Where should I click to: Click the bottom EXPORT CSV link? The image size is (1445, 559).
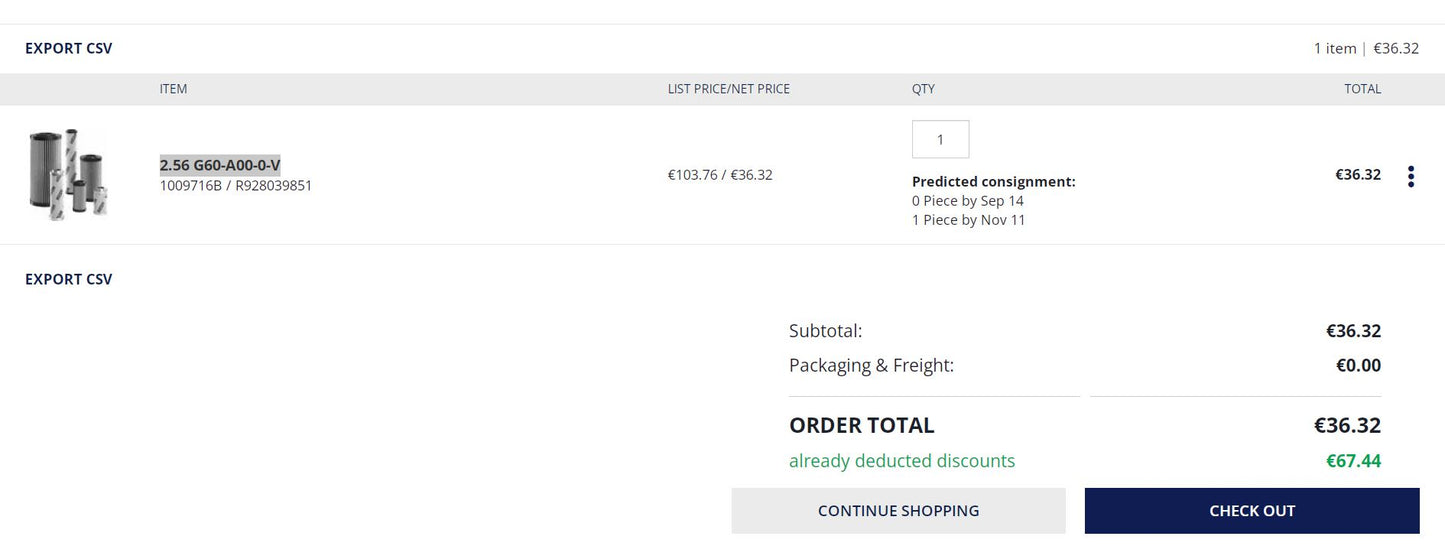point(69,279)
